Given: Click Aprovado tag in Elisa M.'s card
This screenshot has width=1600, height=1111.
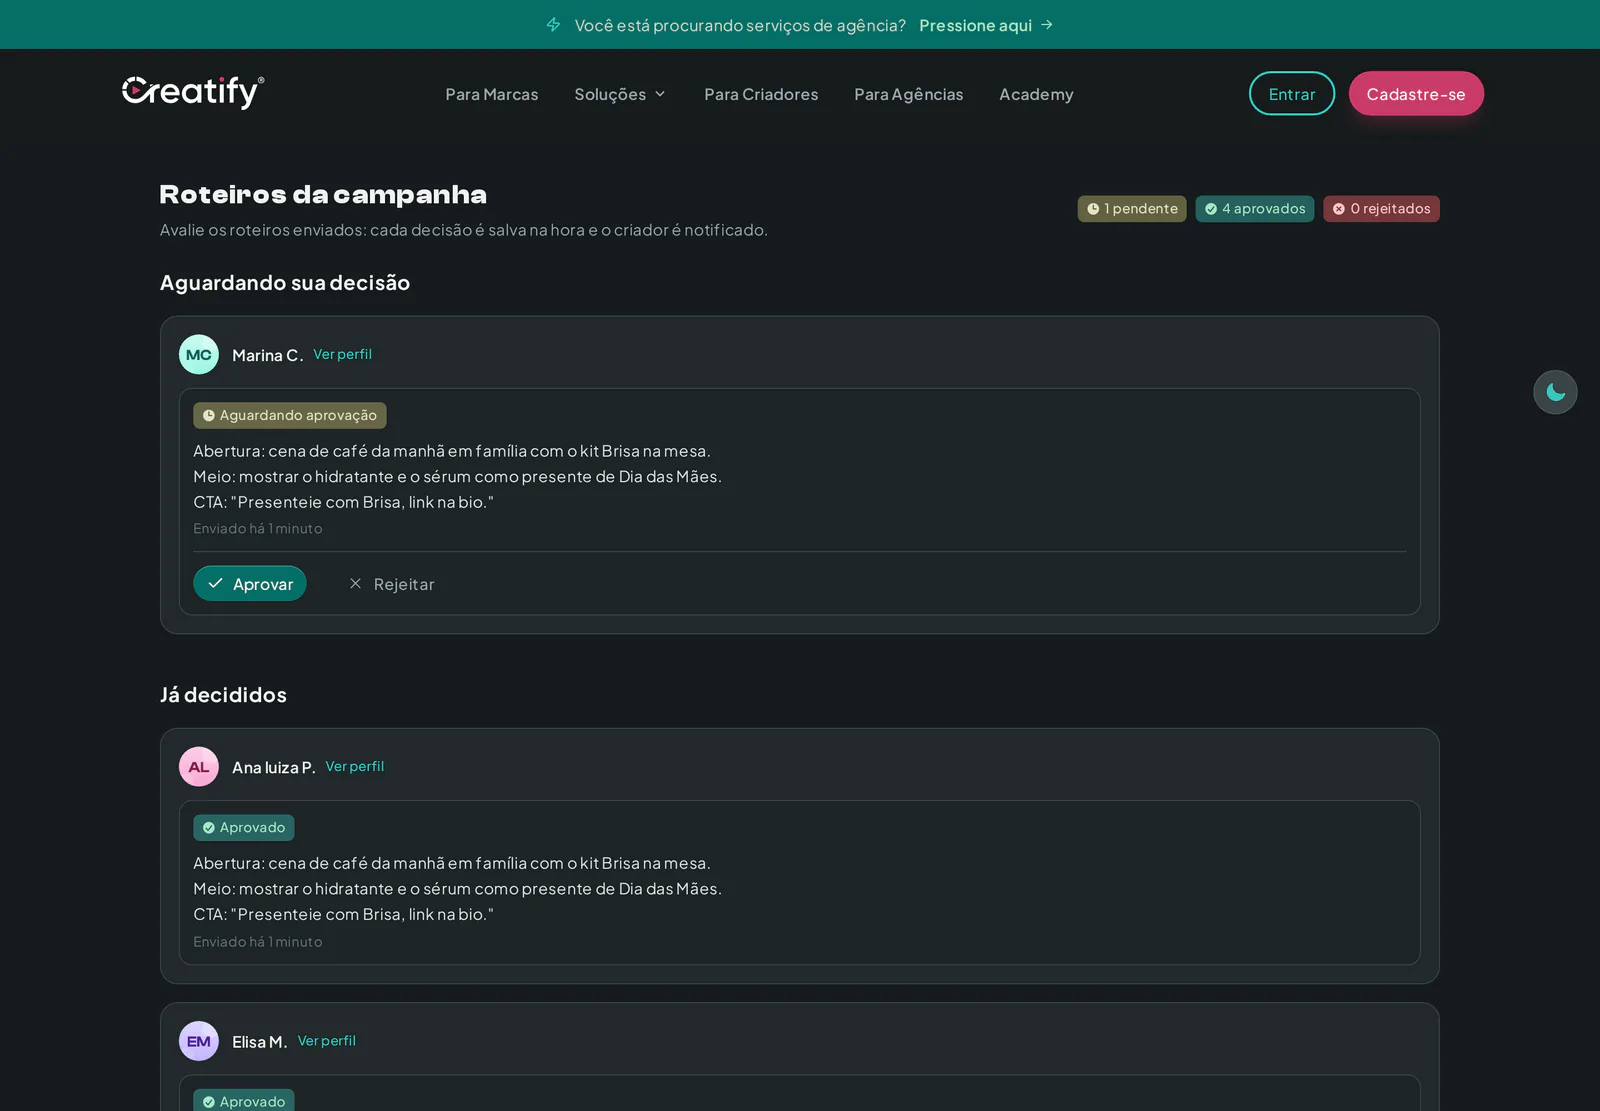Looking at the screenshot, I should [x=244, y=1100].
